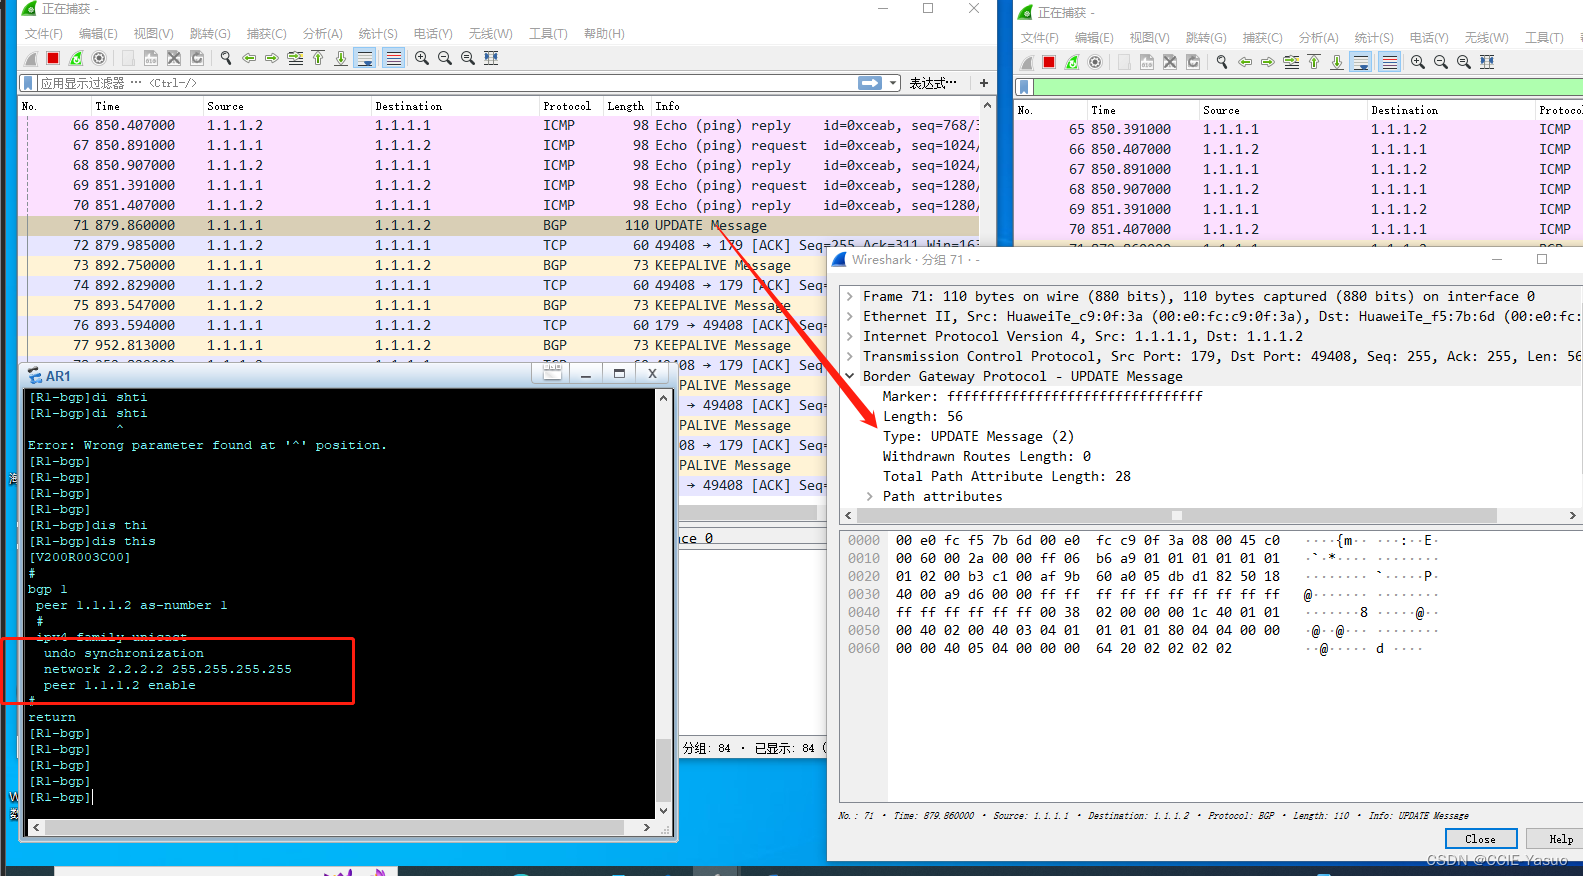Select packet 71 BGP UPDATE Message row
Image resolution: width=1583 pixels, height=876 pixels.
[x=498, y=225]
